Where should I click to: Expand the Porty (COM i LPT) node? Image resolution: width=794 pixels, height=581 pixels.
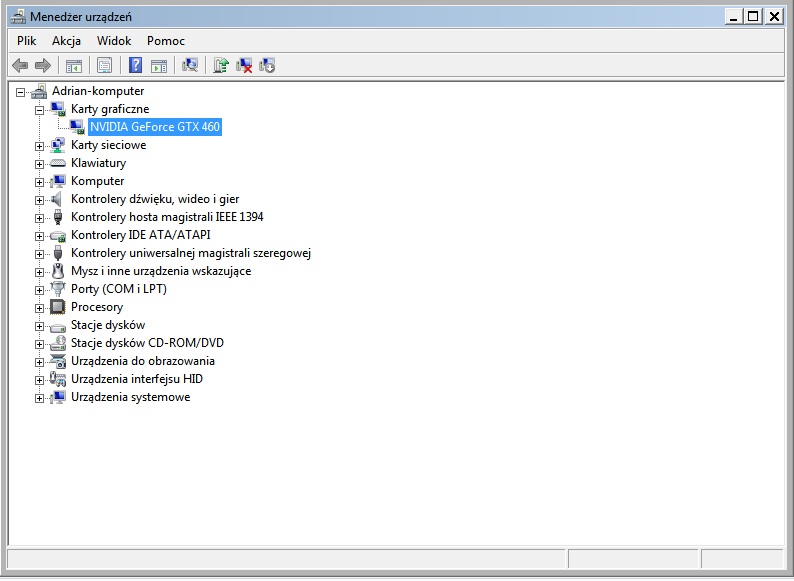click(x=39, y=290)
